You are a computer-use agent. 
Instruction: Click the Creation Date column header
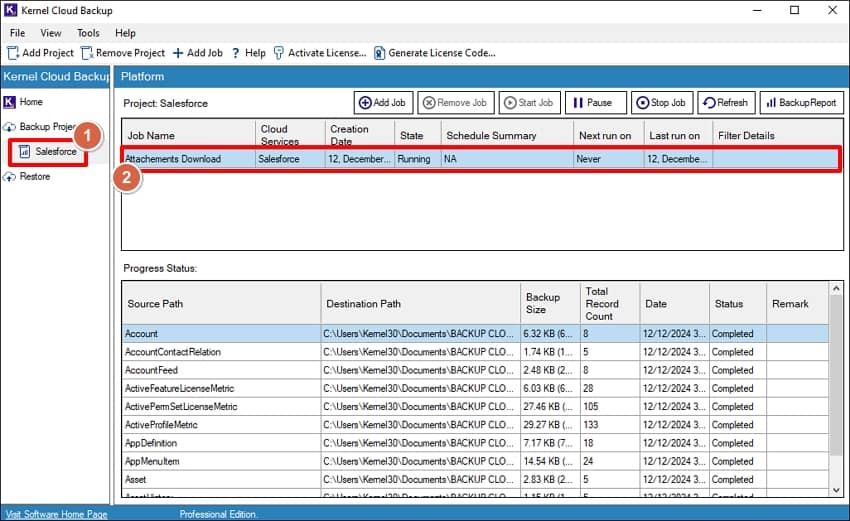[x=360, y=136]
